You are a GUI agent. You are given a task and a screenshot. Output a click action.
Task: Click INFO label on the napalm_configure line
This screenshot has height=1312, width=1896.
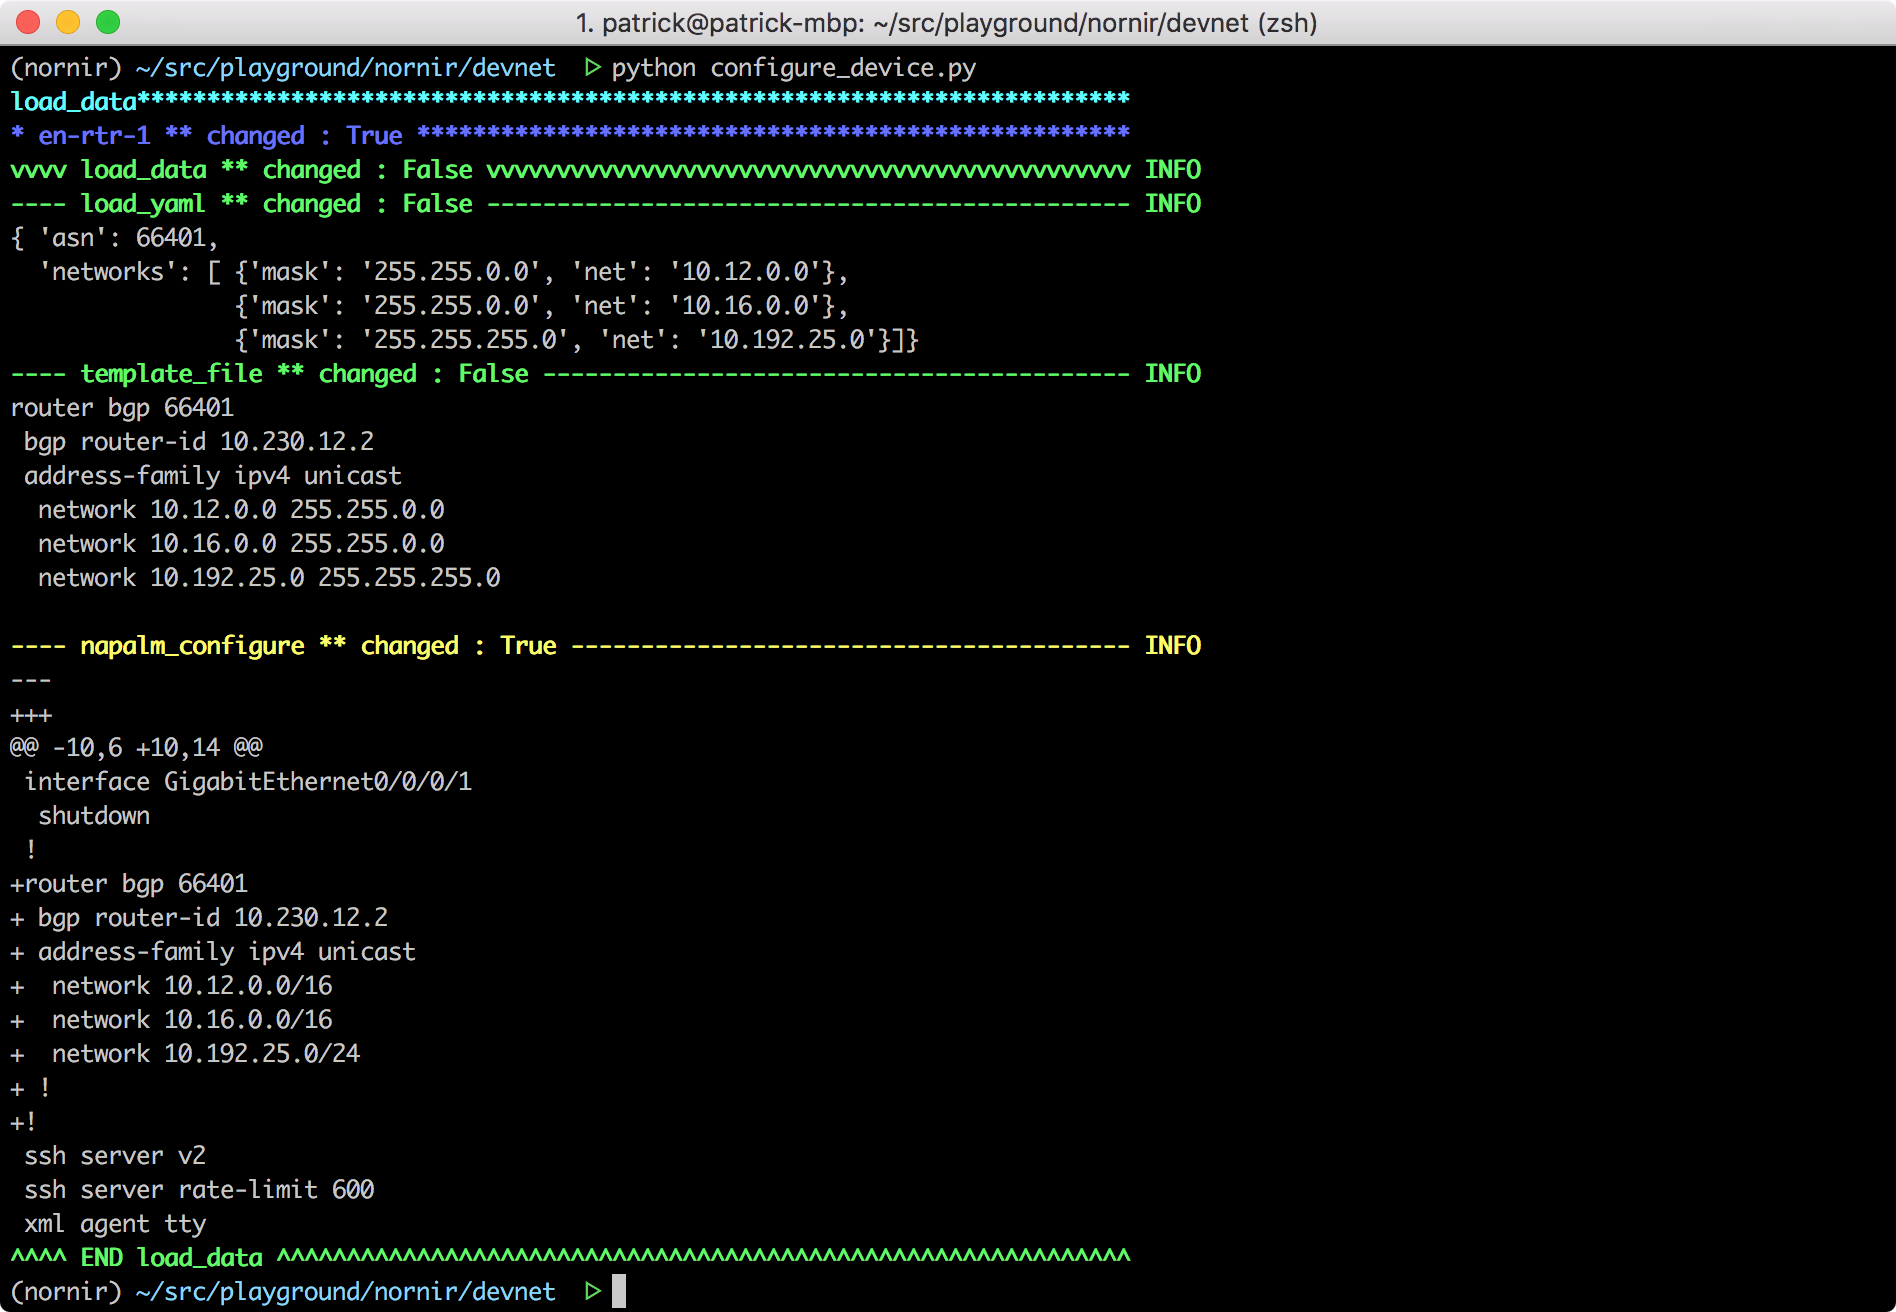point(1172,646)
